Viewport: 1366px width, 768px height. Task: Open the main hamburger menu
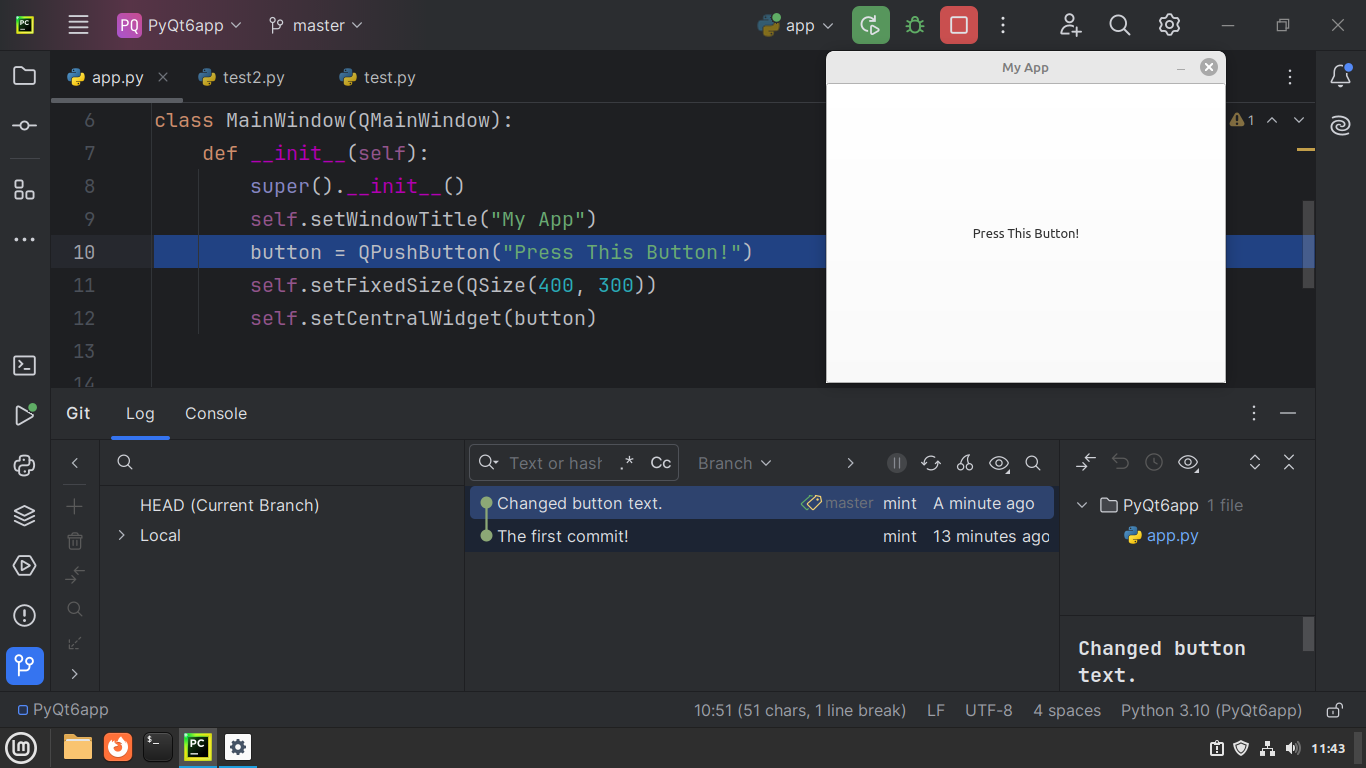78,25
